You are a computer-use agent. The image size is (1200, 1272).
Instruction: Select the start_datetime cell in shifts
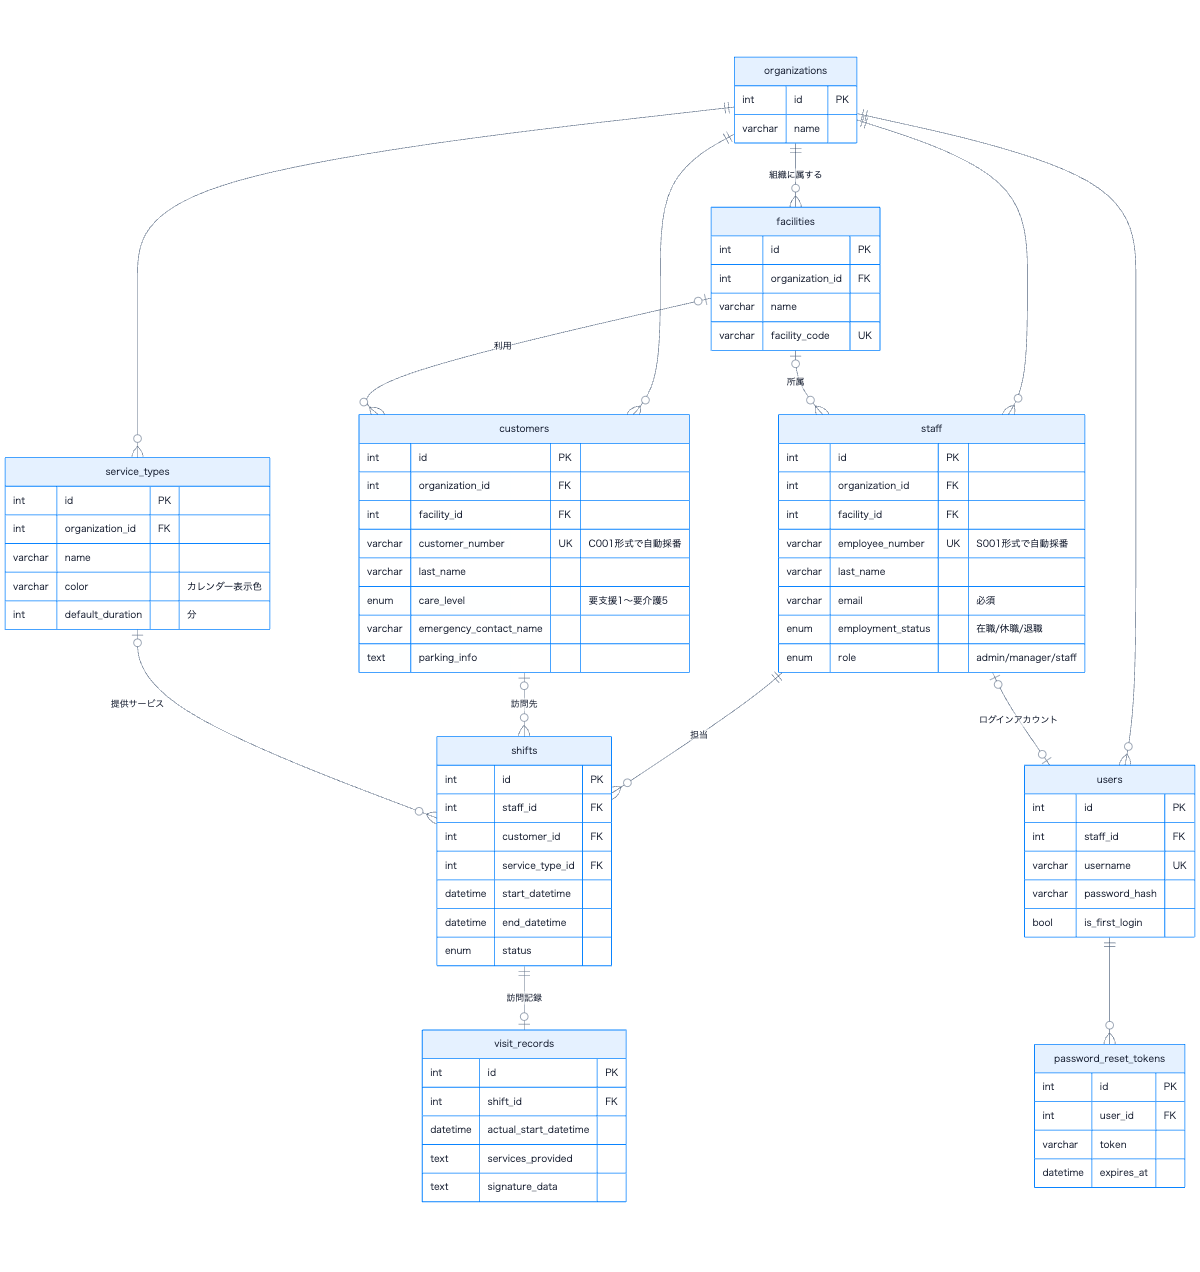[538, 894]
